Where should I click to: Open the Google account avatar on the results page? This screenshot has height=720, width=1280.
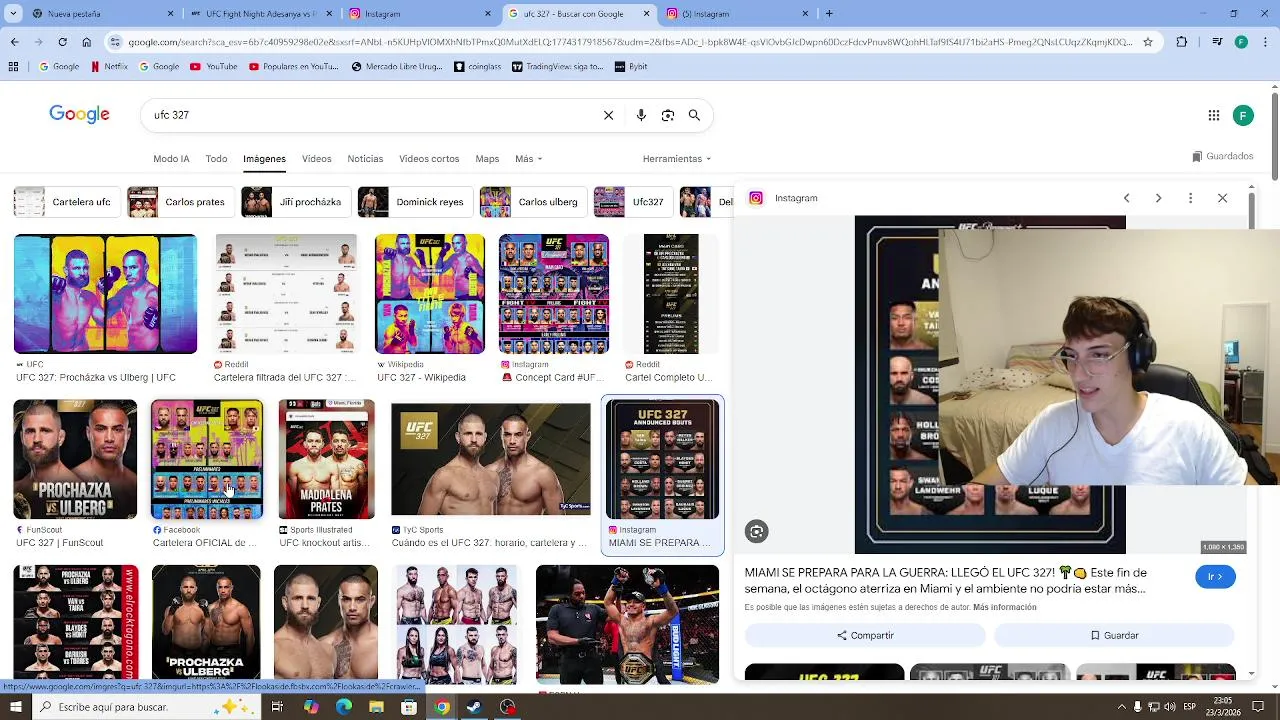coord(1243,115)
